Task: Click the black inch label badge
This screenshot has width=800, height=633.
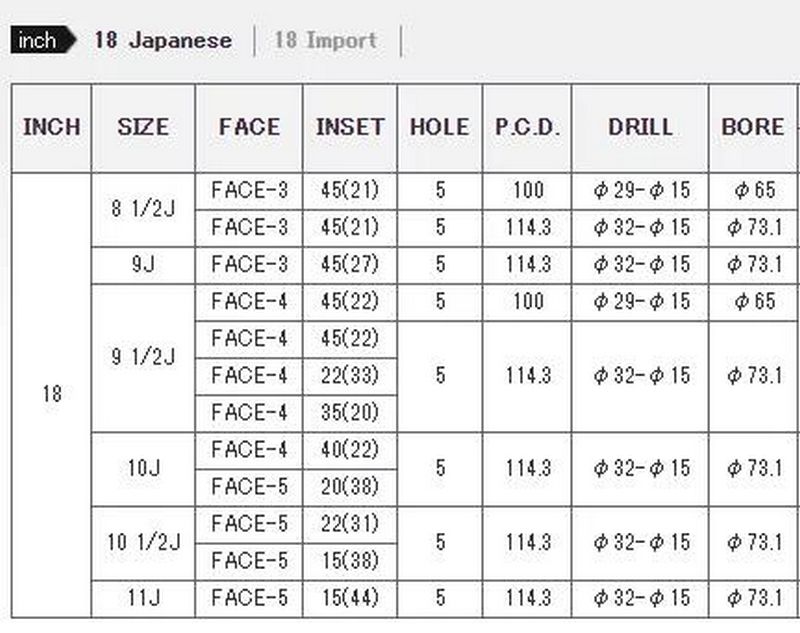Action: pos(41,41)
